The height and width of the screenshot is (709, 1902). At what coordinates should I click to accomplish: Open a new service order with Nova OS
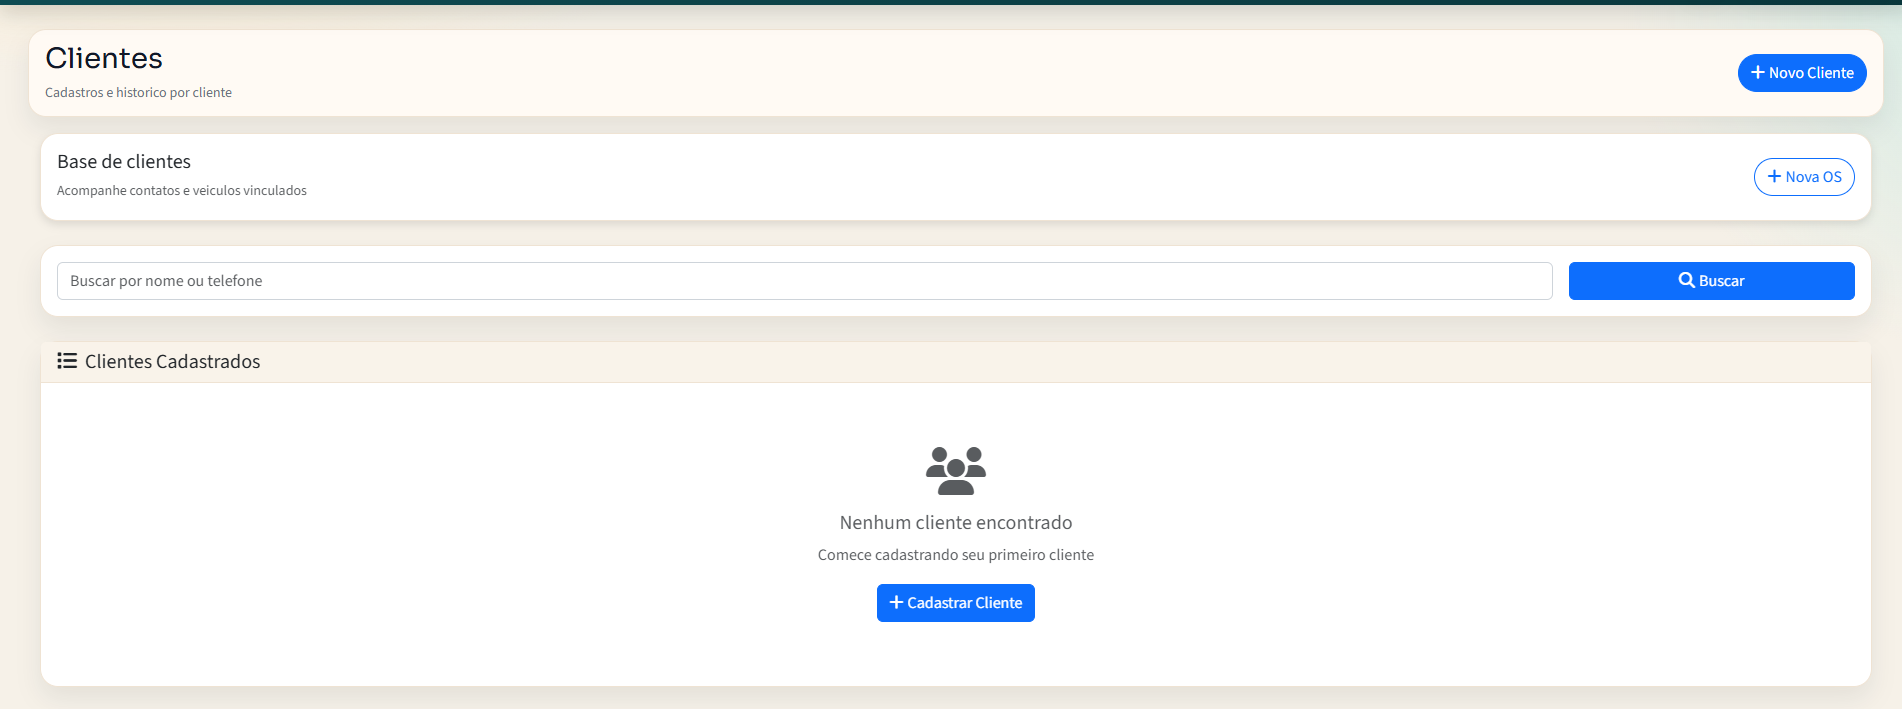(x=1804, y=177)
